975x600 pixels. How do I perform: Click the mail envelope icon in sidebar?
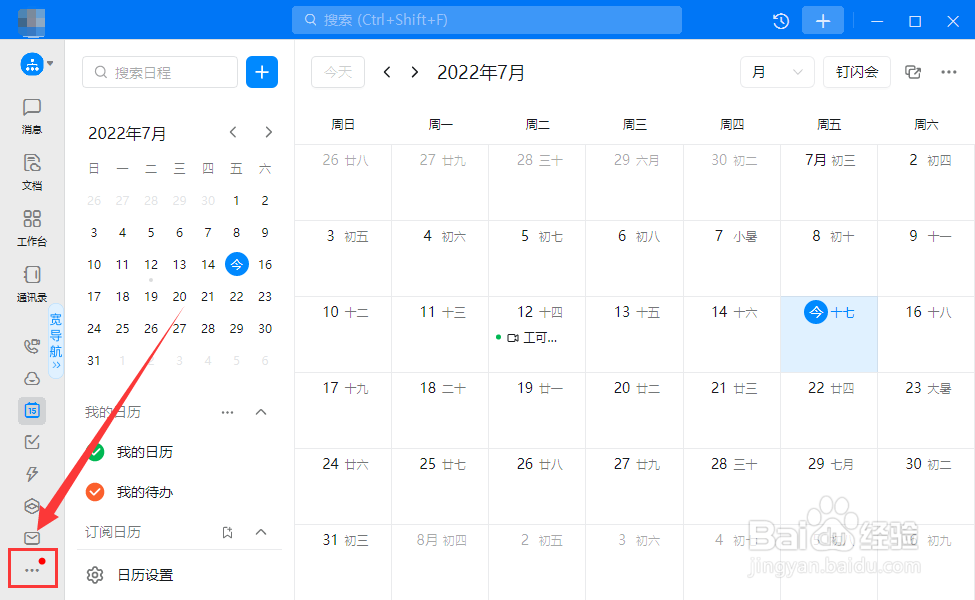coord(32,538)
